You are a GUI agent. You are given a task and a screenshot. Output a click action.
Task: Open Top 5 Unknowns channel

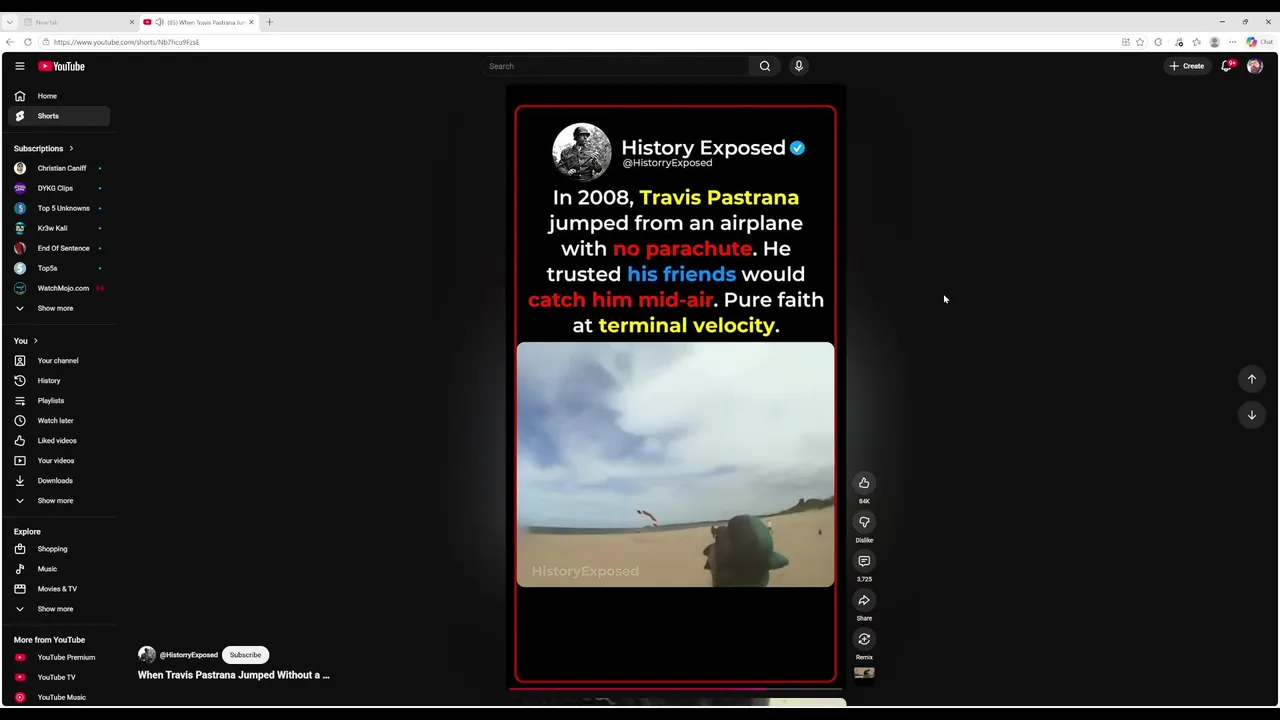pos(59,208)
